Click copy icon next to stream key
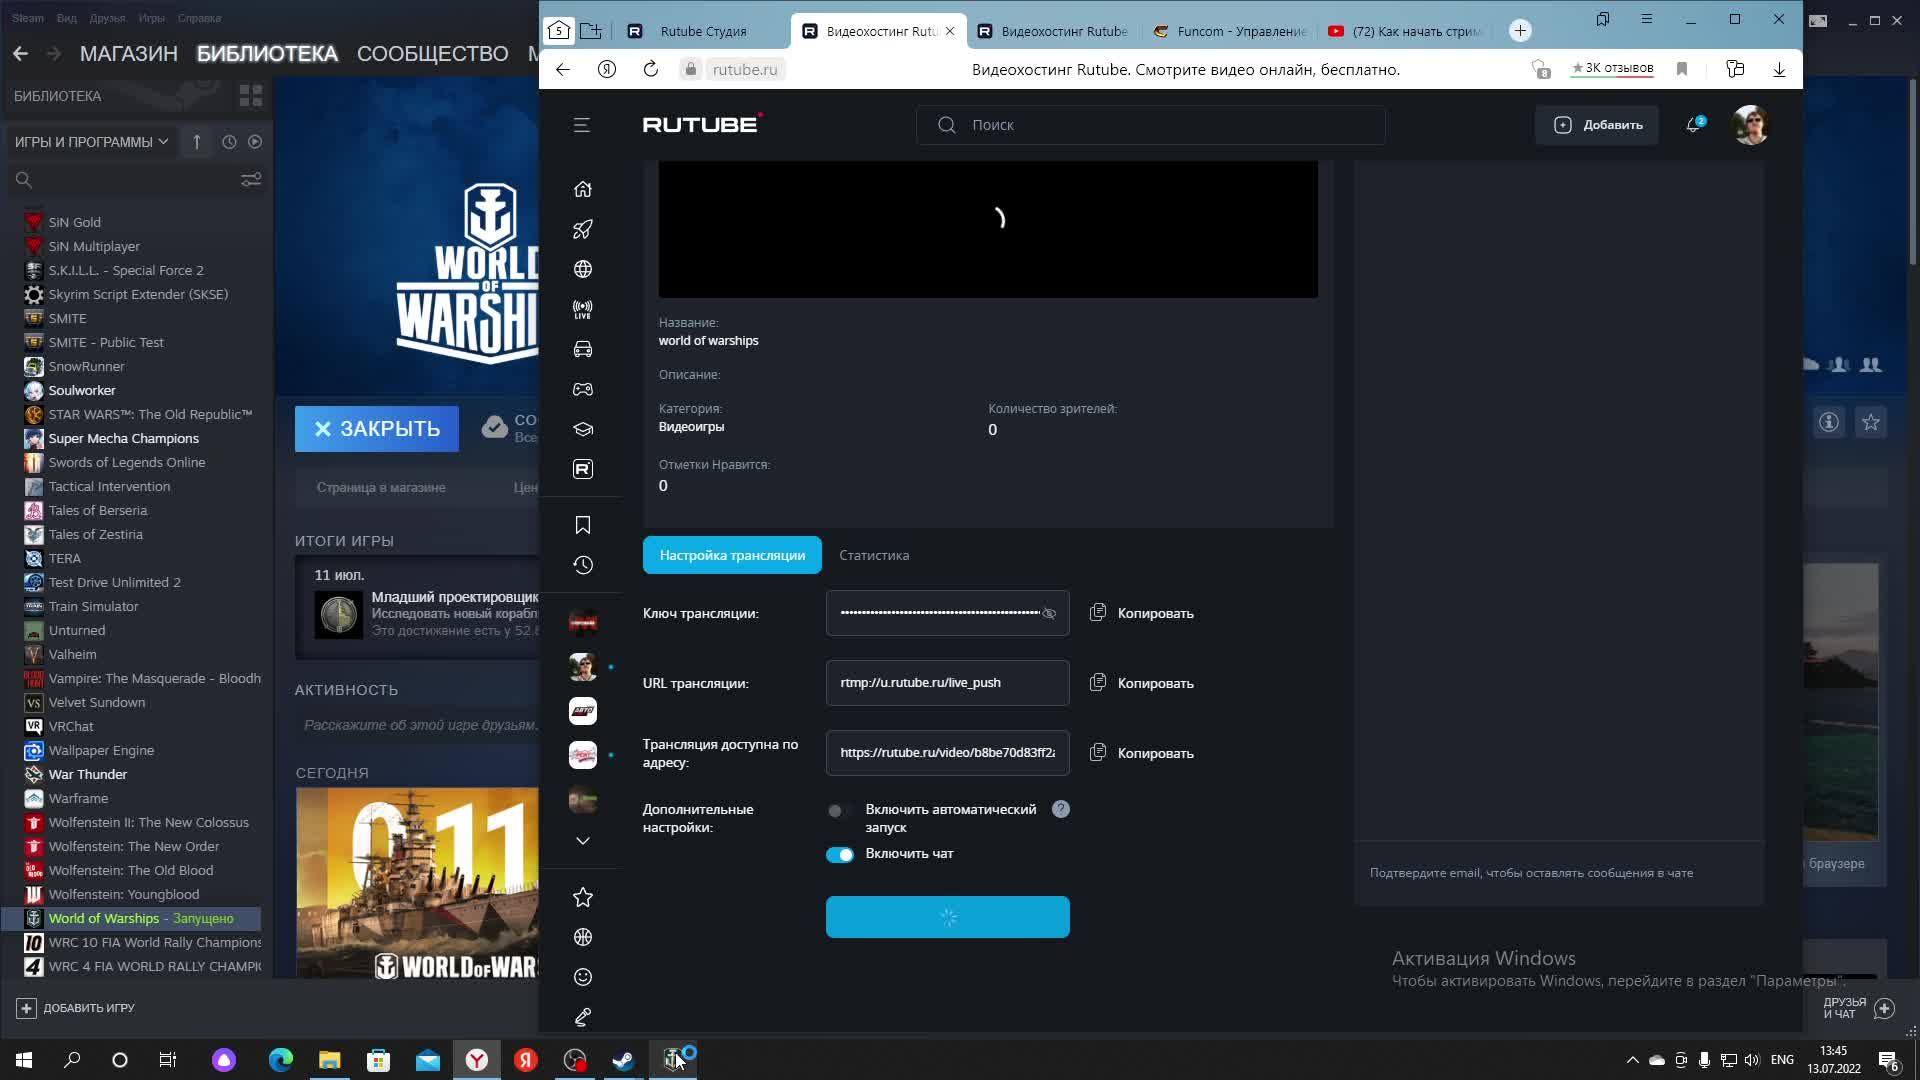This screenshot has height=1080, width=1920. coord(1098,612)
